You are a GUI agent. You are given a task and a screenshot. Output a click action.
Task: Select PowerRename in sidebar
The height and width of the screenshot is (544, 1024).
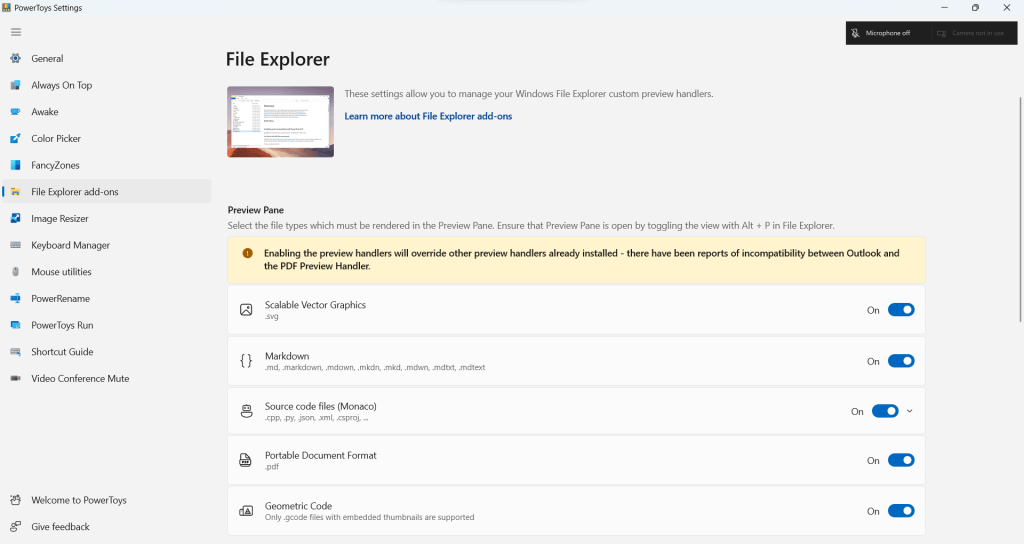107,298
